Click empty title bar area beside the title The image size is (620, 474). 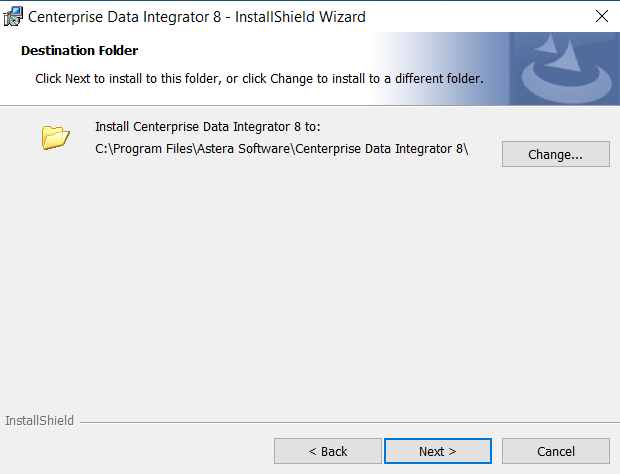[x=470, y=16]
